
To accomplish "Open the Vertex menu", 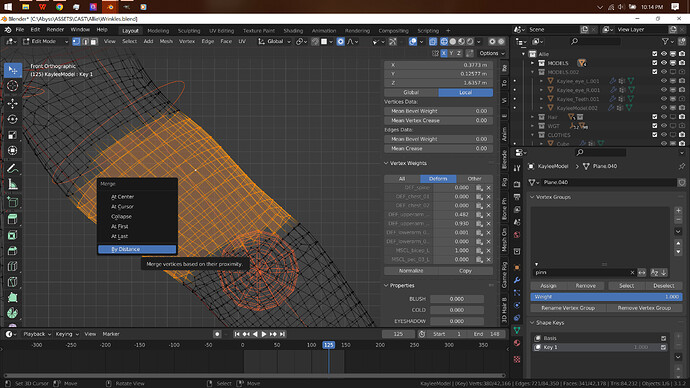I will [187, 41].
